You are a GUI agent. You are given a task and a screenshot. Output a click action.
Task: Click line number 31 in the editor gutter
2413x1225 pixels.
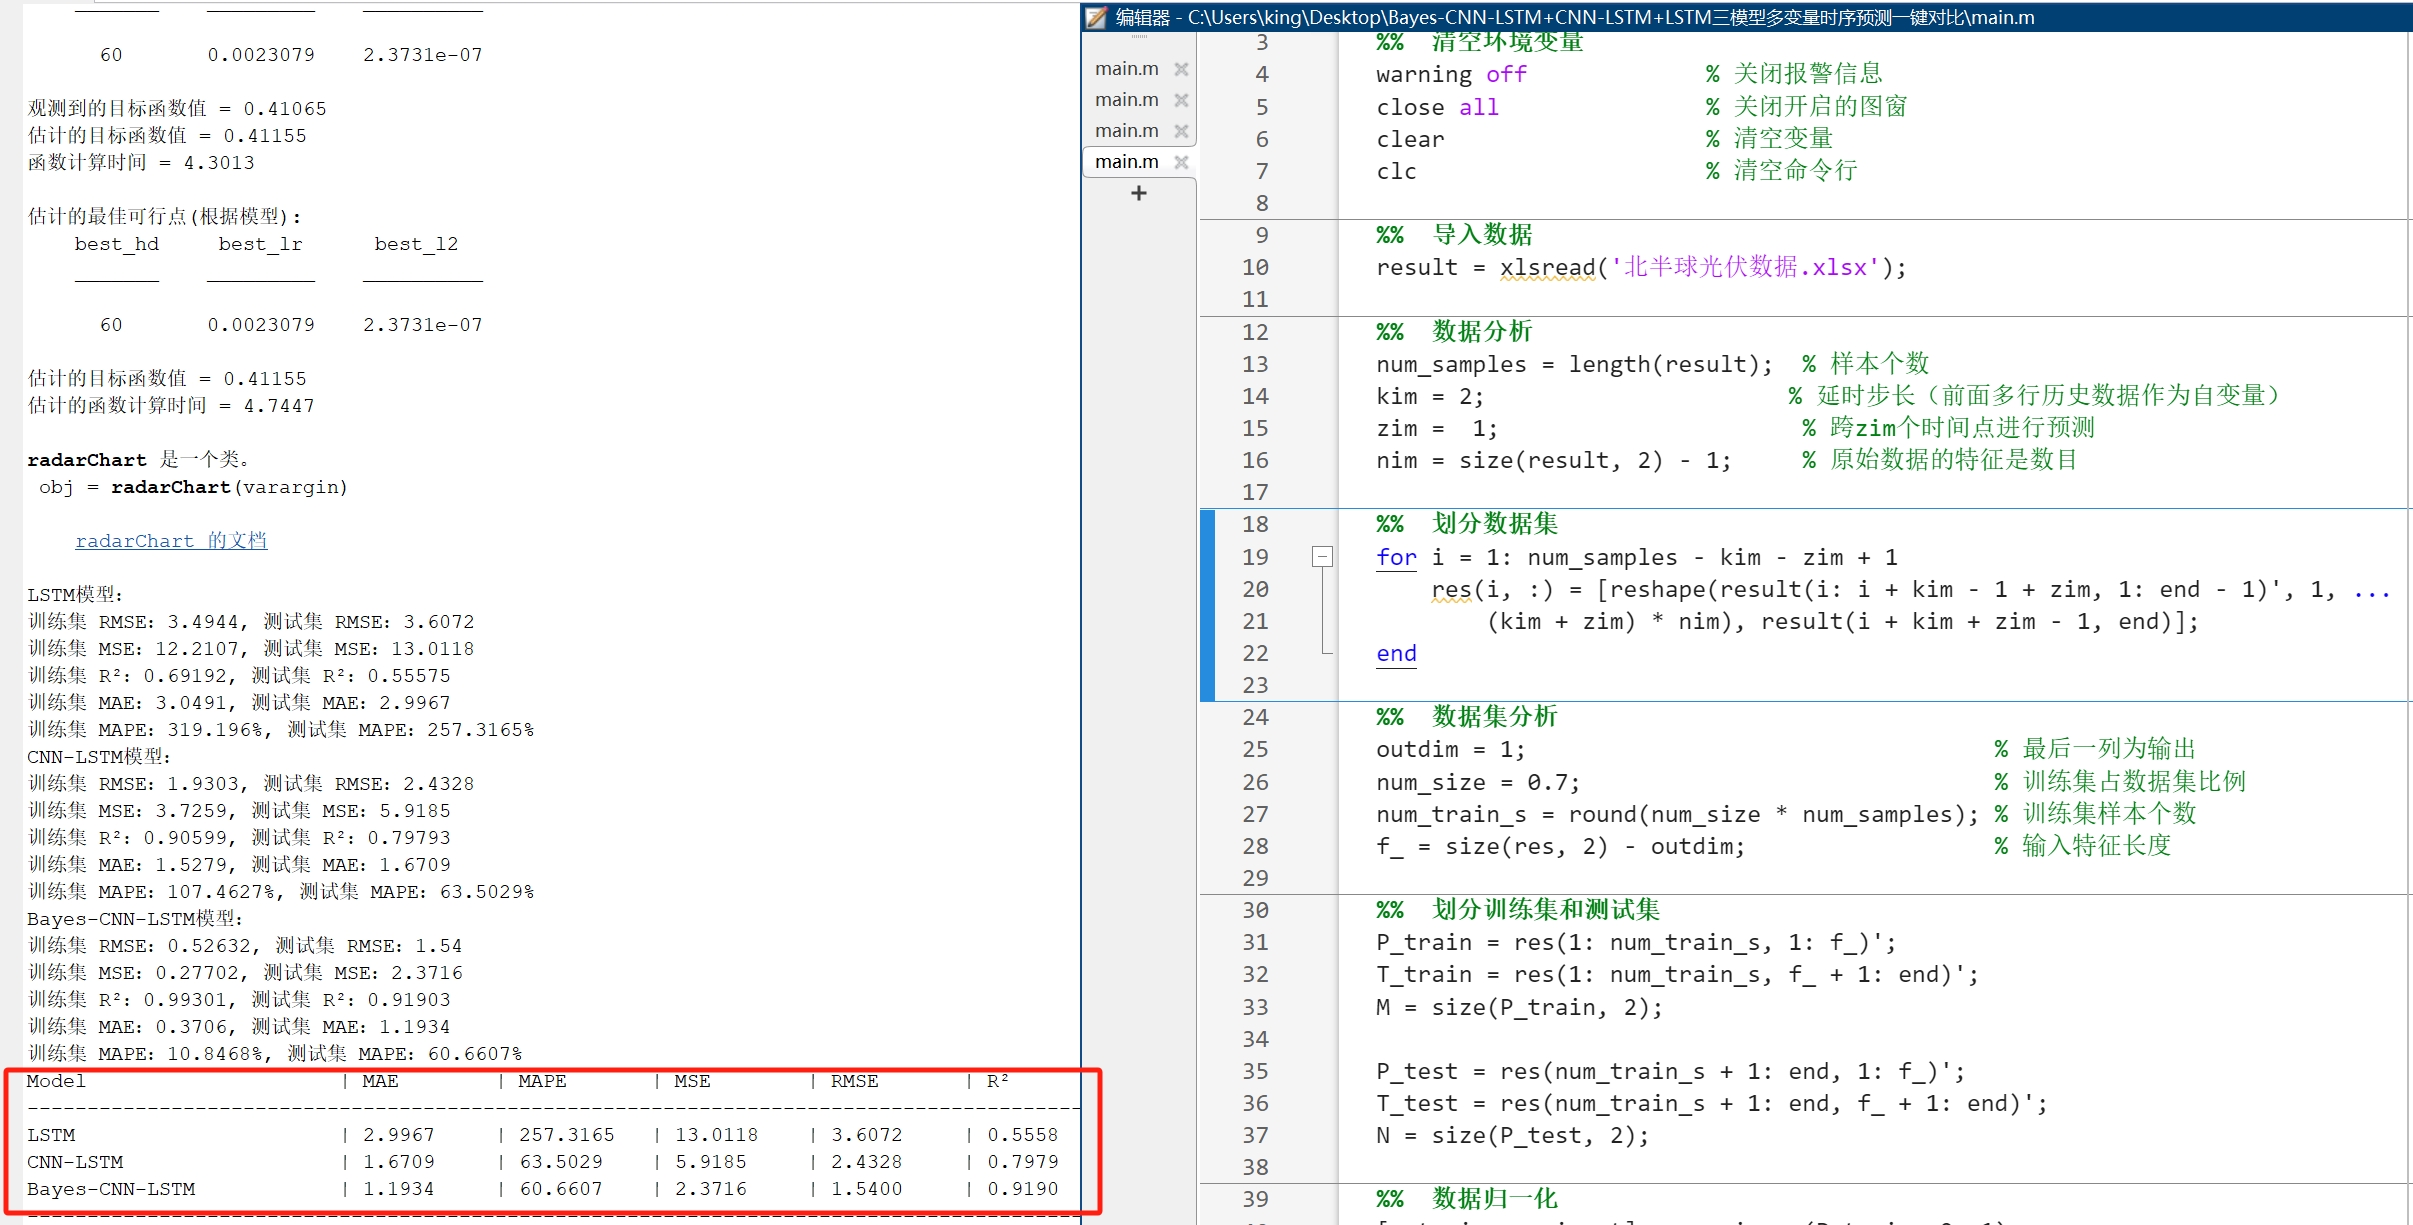point(1255,942)
